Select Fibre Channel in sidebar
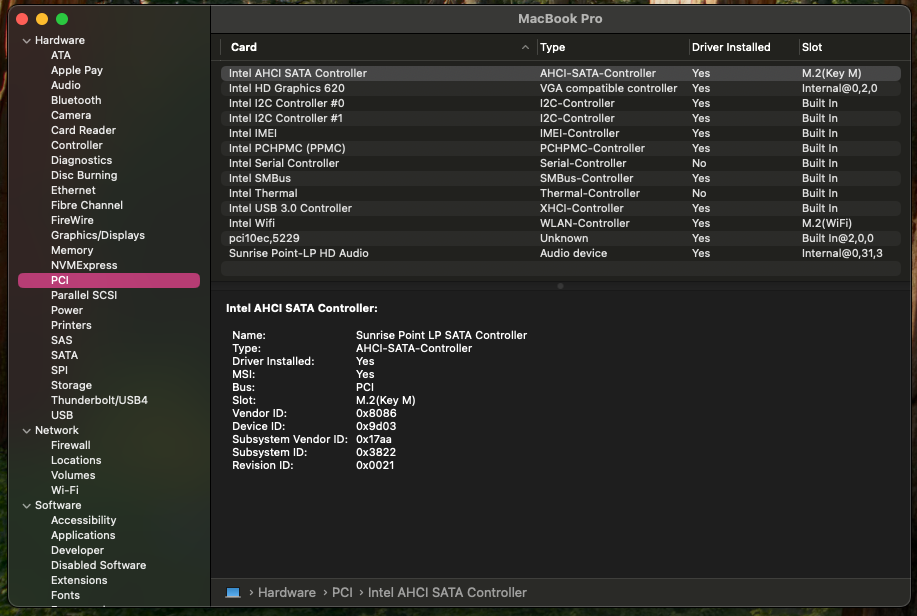 pyautogui.click(x=87, y=205)
